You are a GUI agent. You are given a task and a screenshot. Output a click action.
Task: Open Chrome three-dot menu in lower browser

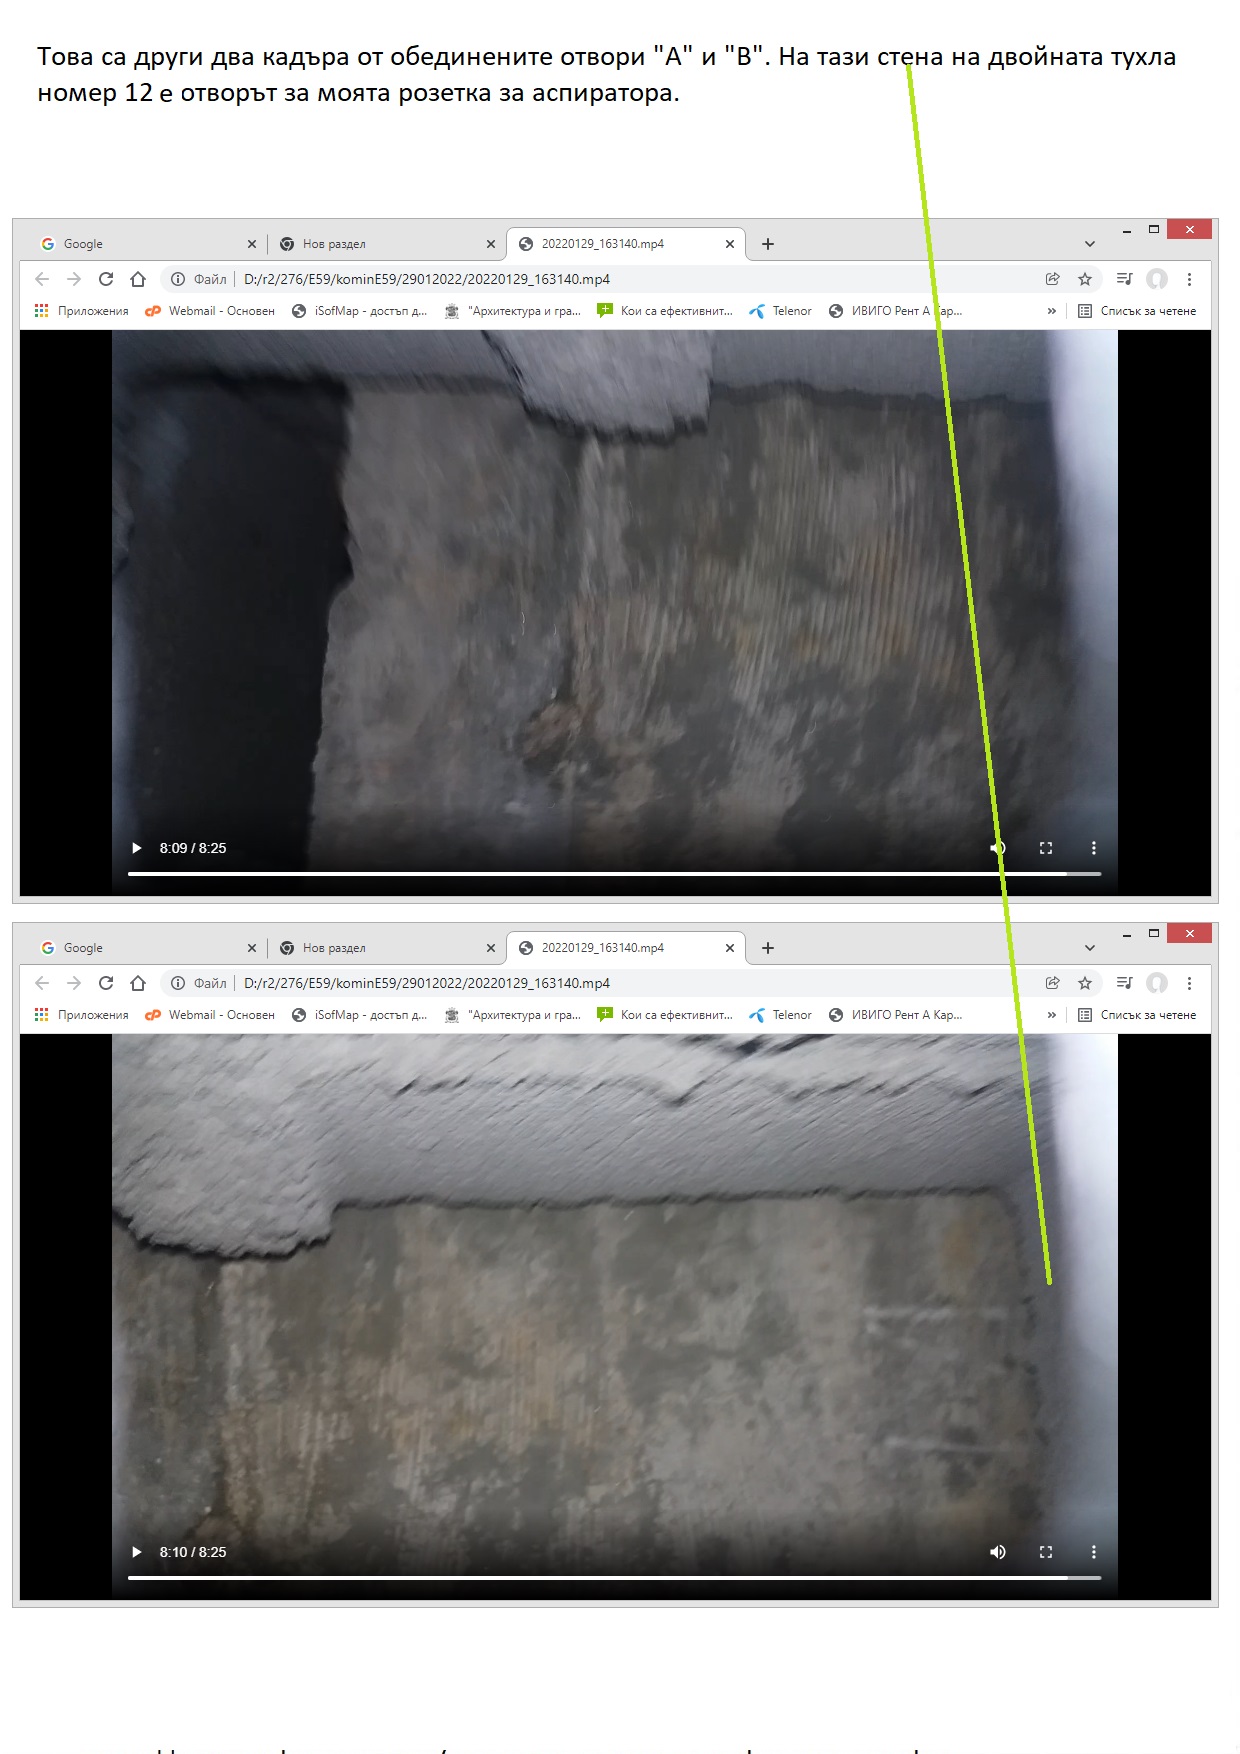tap(1189, 983)
